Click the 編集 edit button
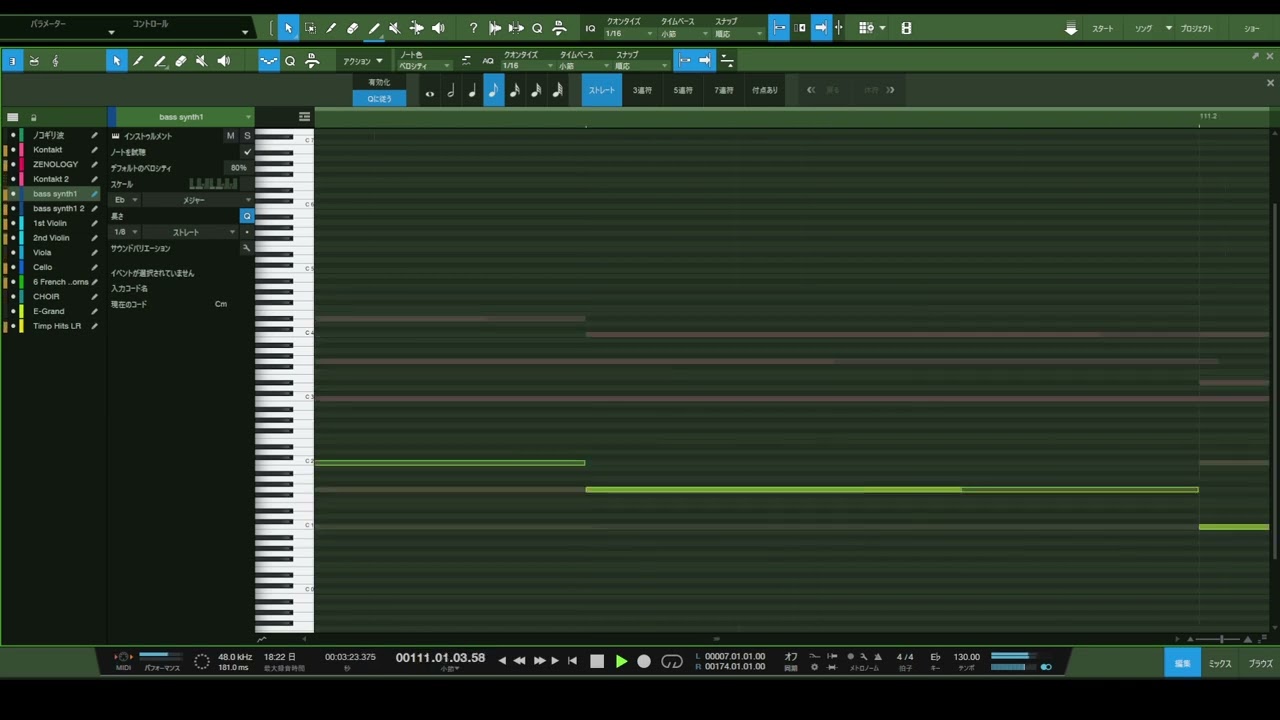This screenshot has width=1280, height=720. (x=1182, y=663)
